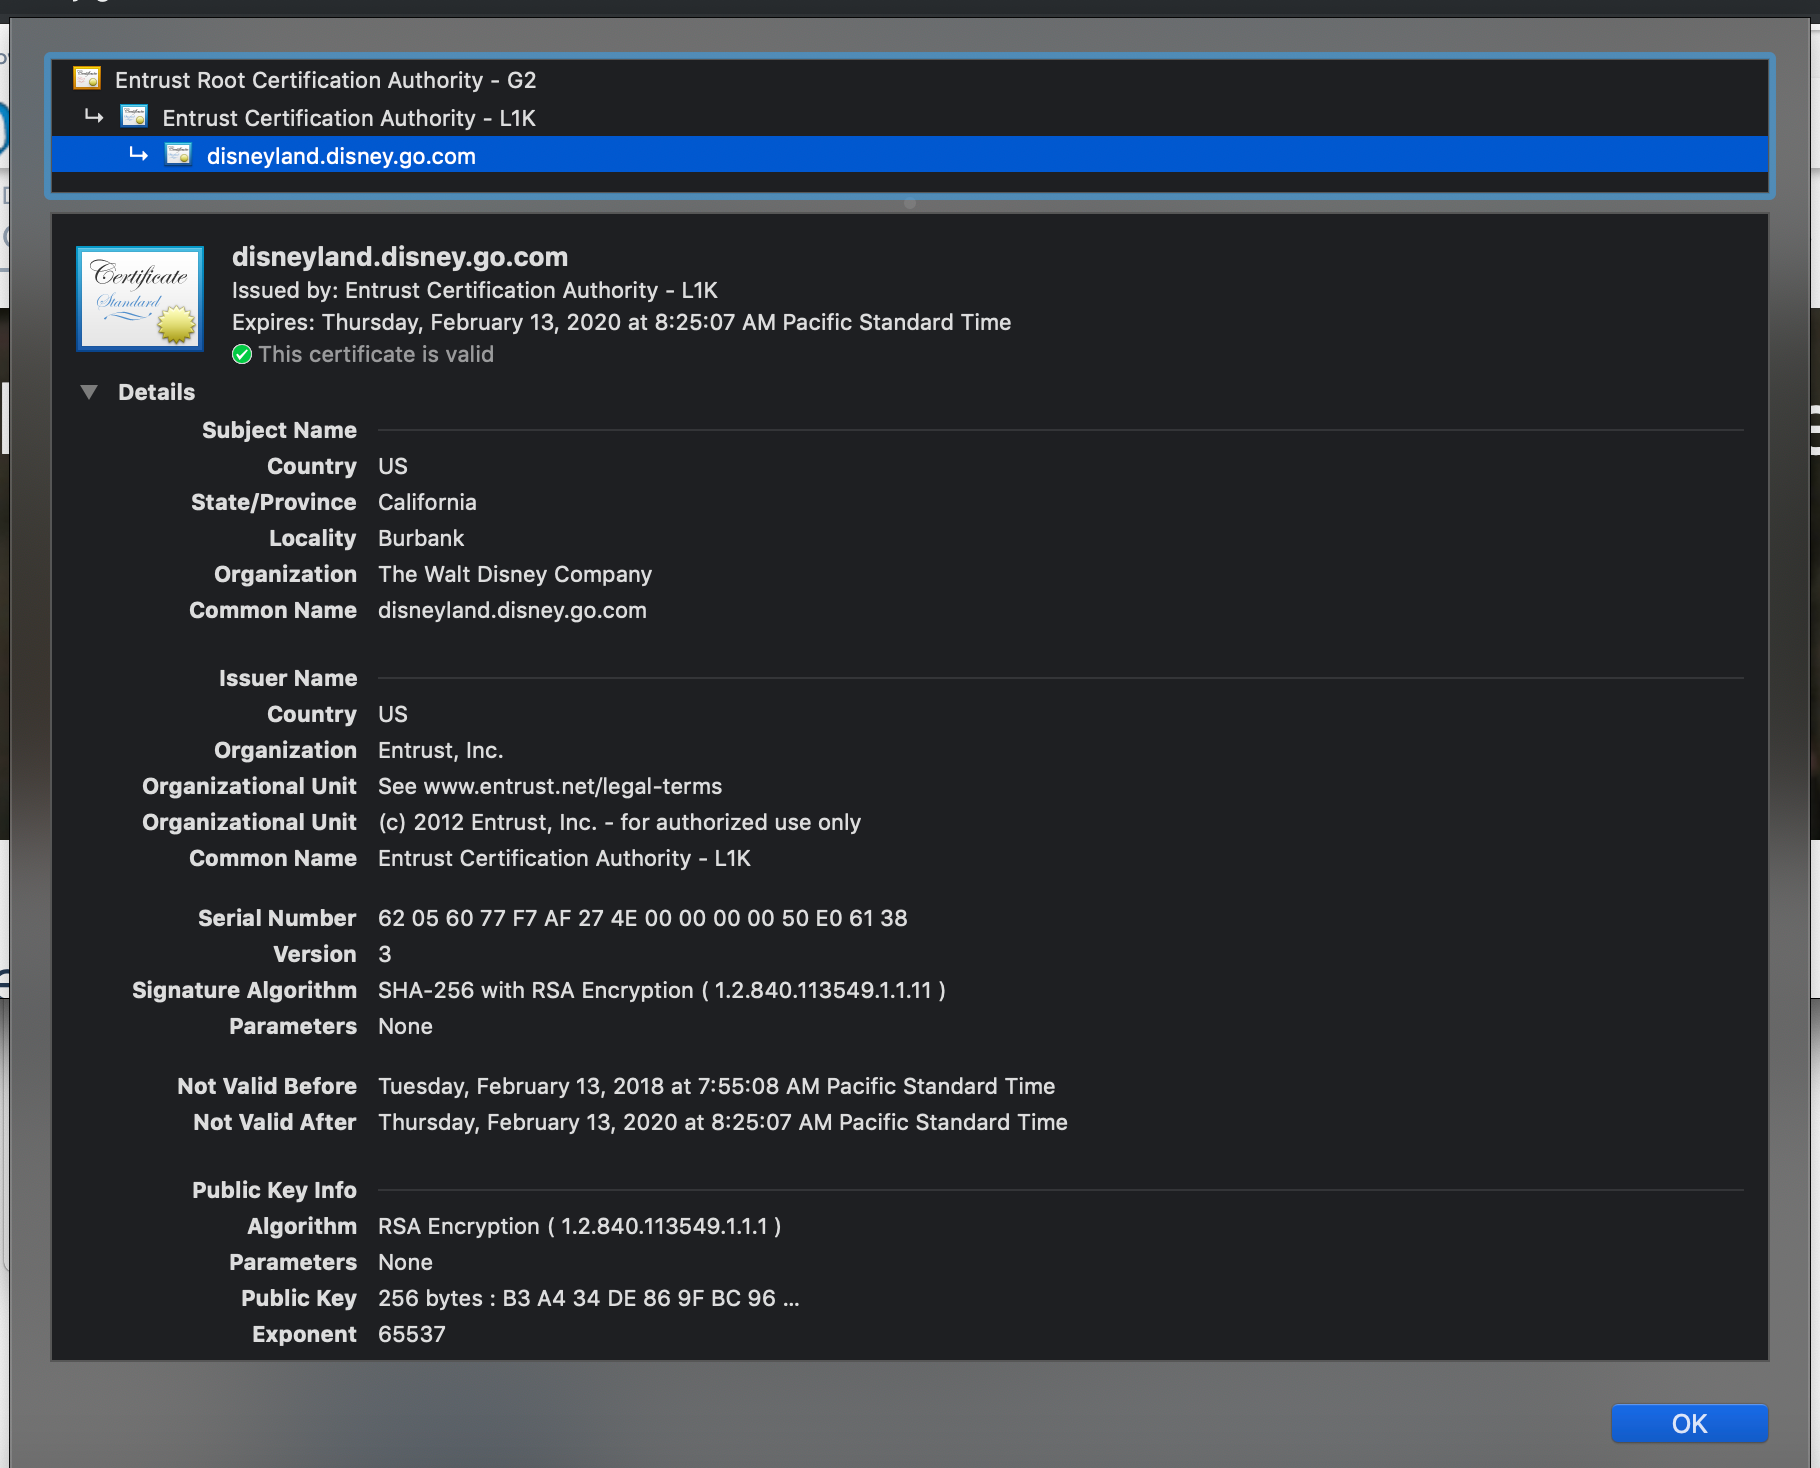The height and width of the screenshot is (1468, 1820).
Task: Click the Public Key Info section heading
Action: click(x=274, y=1190)
